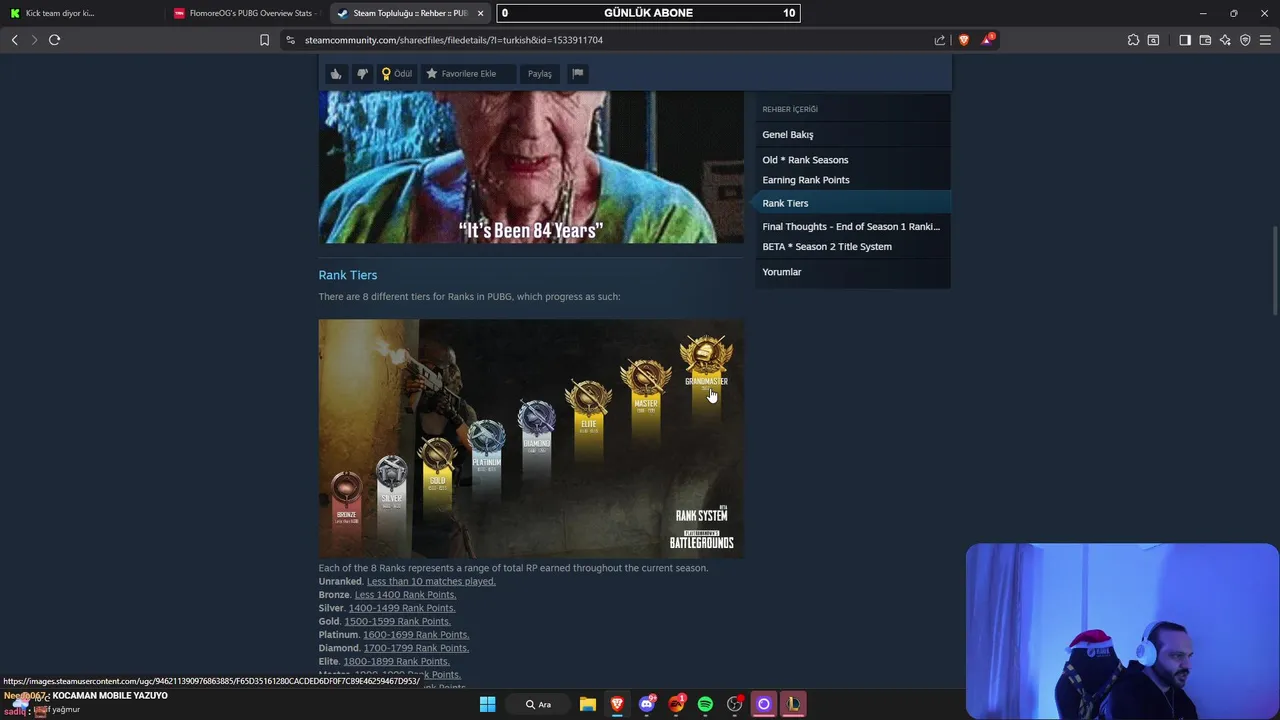The width and height of the screenshot is (1280, 720).
Task: Report the guide with the flag icon
Action: coord(577,73)
